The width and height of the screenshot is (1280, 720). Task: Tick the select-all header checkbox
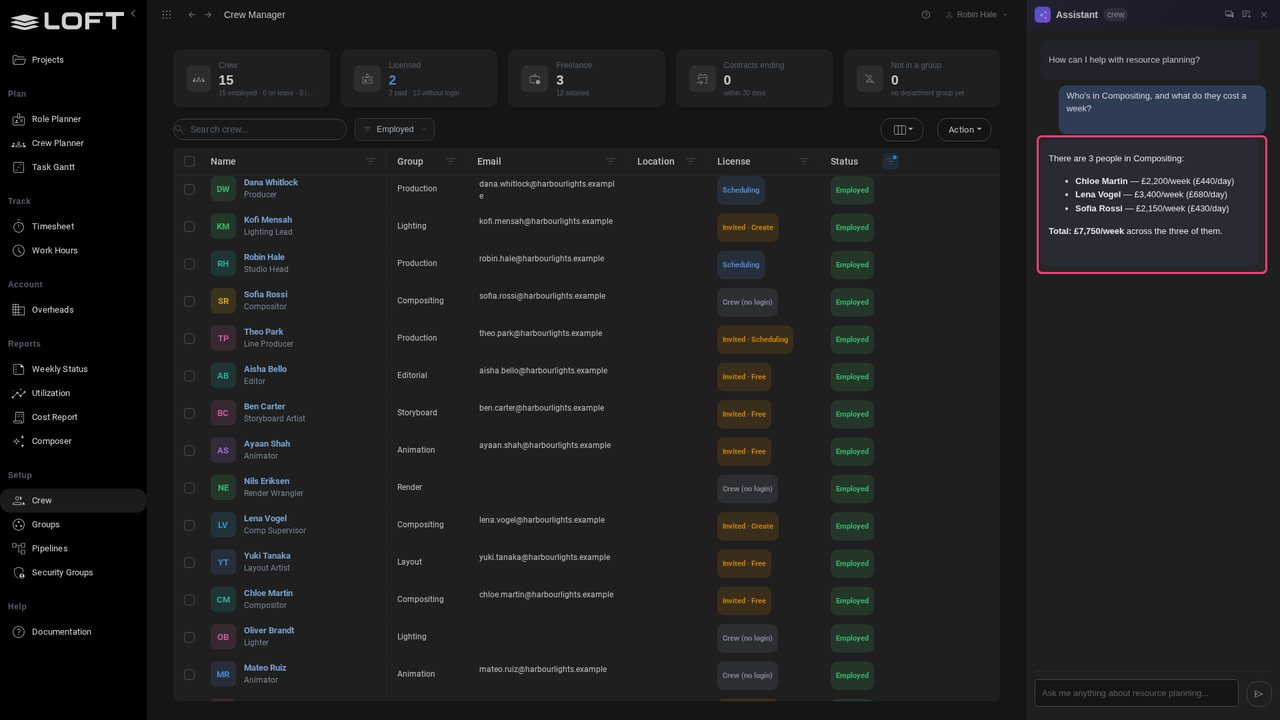189,161
